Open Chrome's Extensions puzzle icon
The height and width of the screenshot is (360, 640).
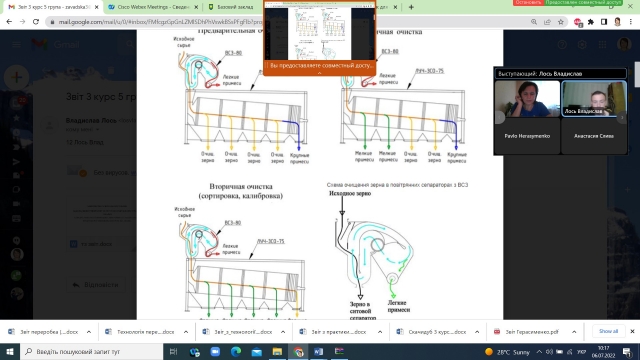[x=591, y=22]
